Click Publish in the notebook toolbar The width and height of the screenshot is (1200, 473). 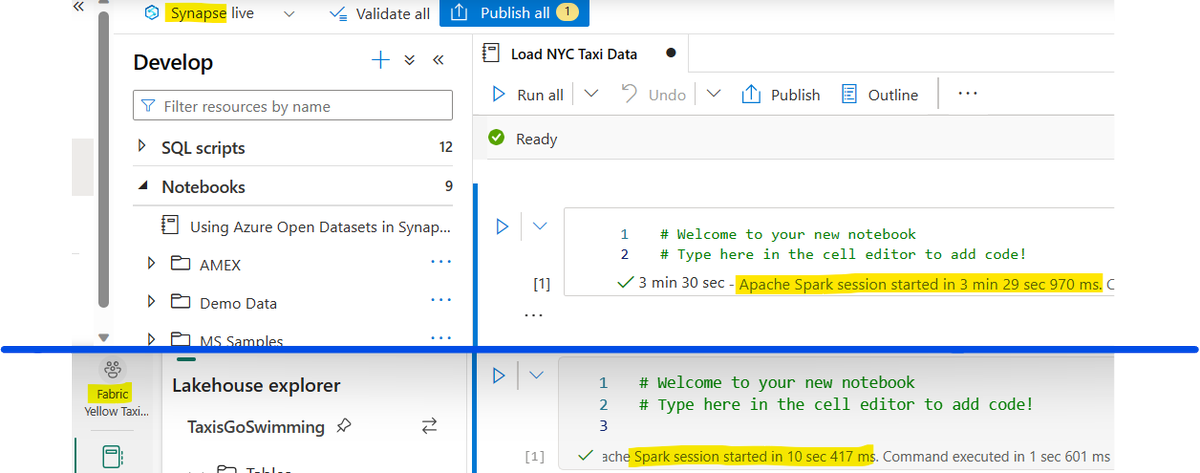pyautogui.click(x=781, y=95)
